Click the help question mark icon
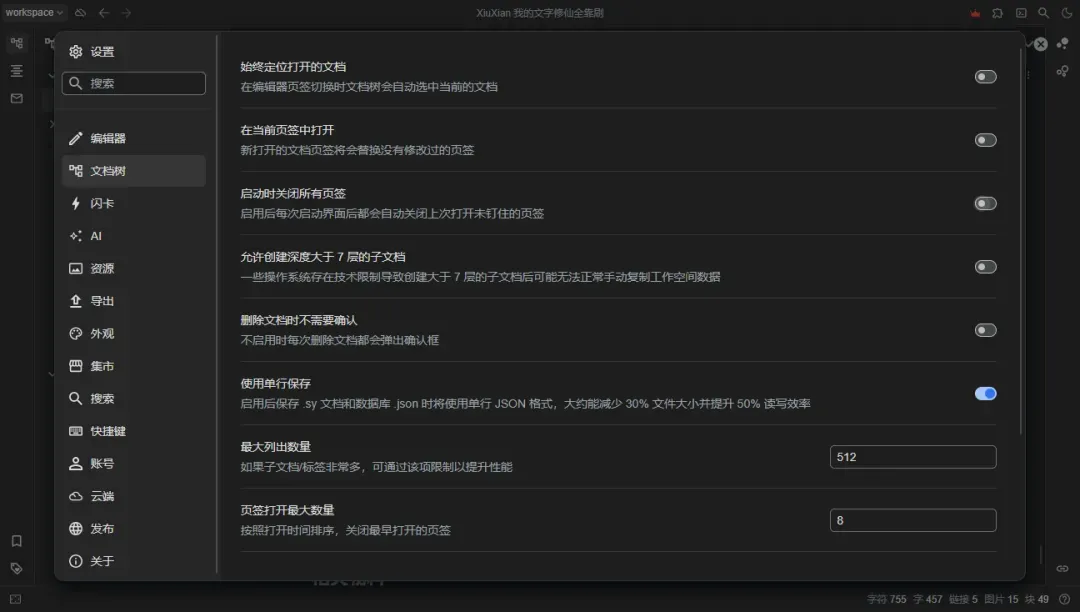Viewport: 1080px width, 612px height. point(1065,600)
